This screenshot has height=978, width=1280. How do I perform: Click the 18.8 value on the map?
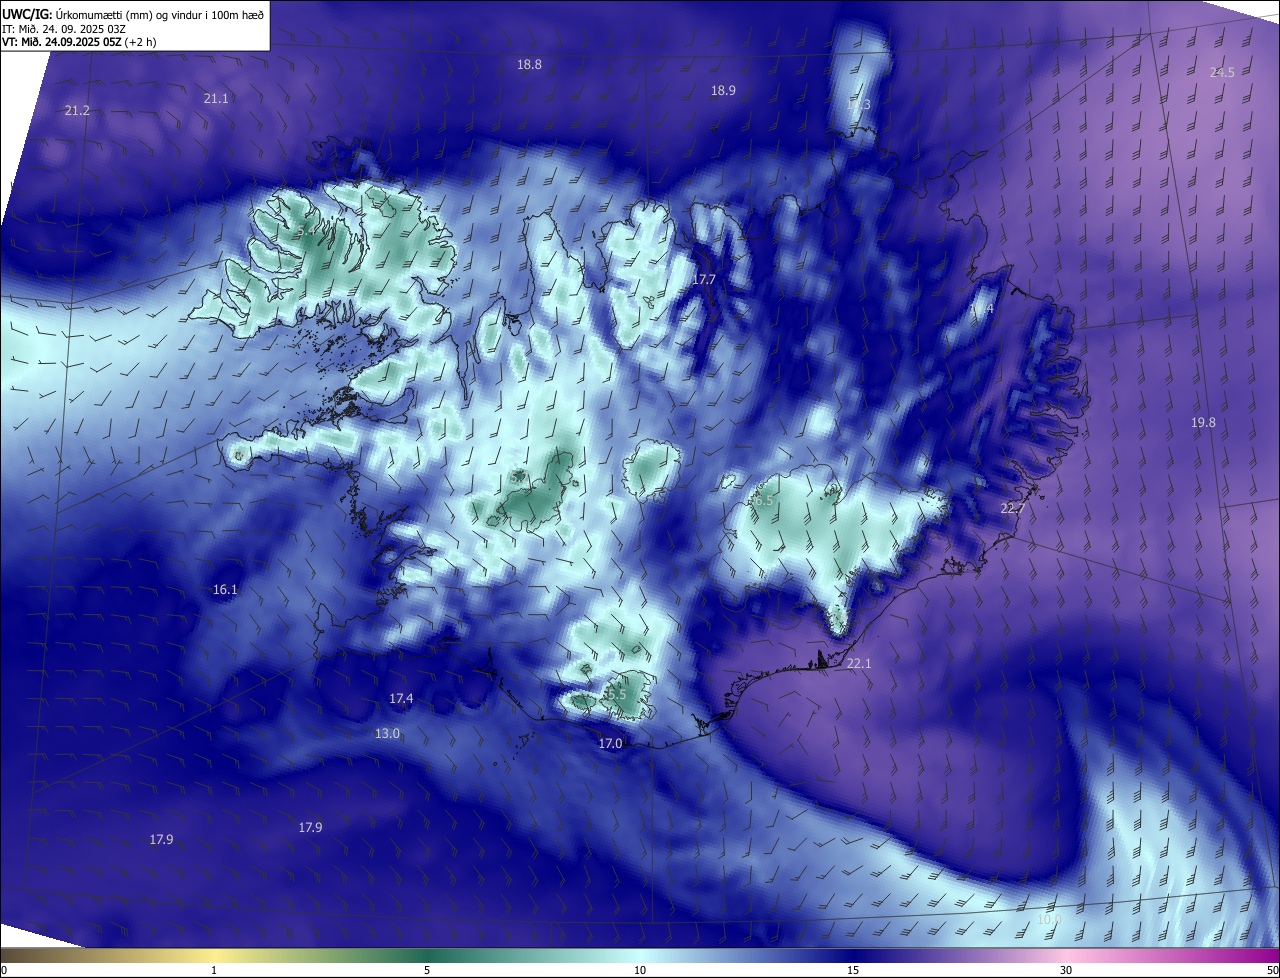(529, 64)
